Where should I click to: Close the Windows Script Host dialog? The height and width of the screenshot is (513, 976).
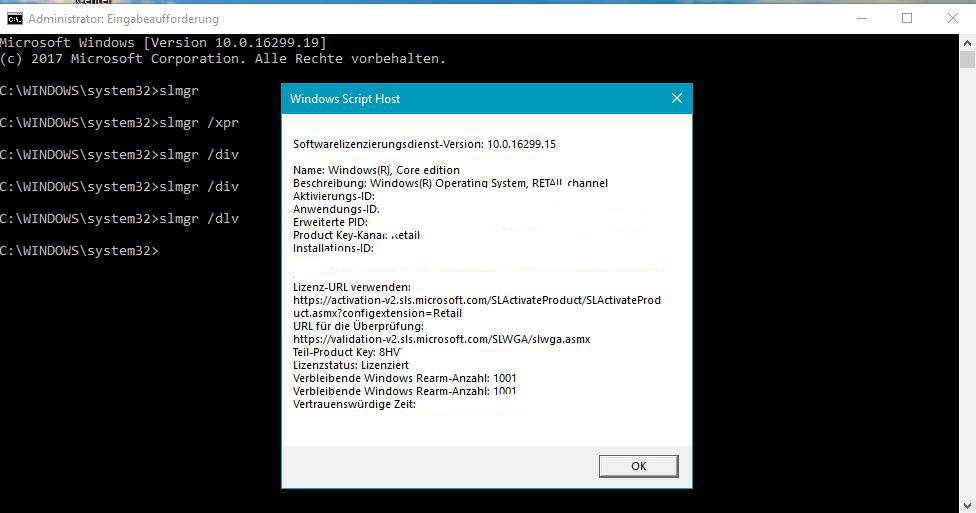point(677,98)
